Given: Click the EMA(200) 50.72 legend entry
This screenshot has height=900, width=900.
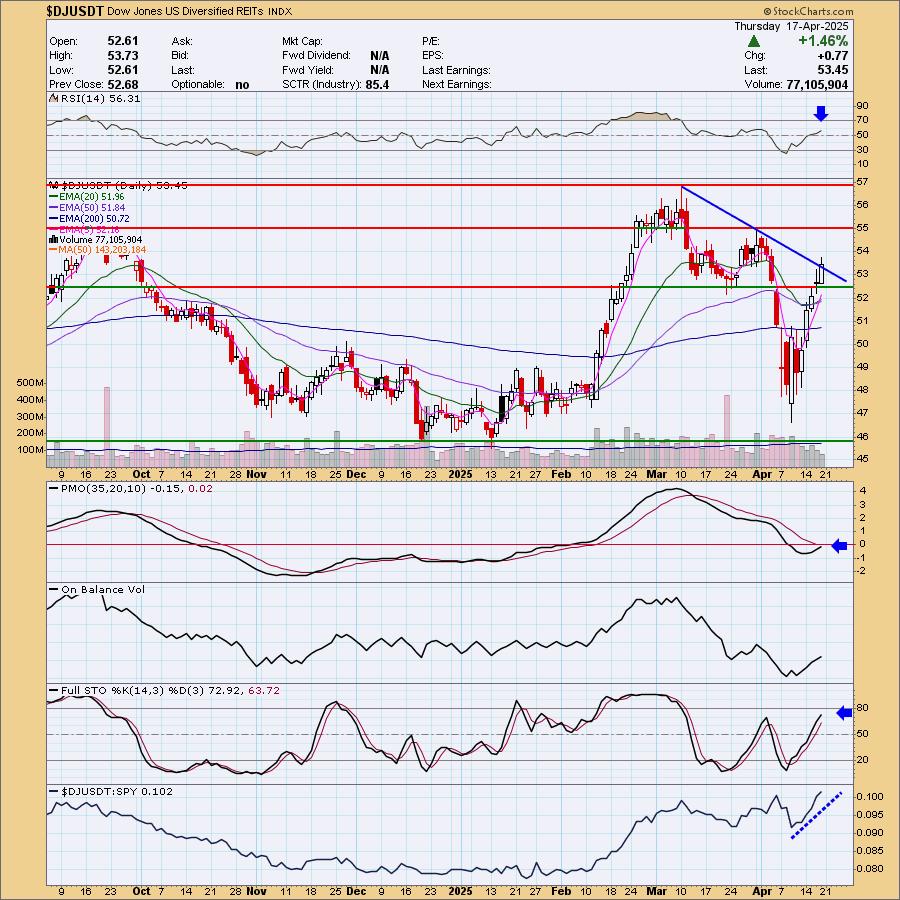Looking at the screenshot, I should 90,219.
